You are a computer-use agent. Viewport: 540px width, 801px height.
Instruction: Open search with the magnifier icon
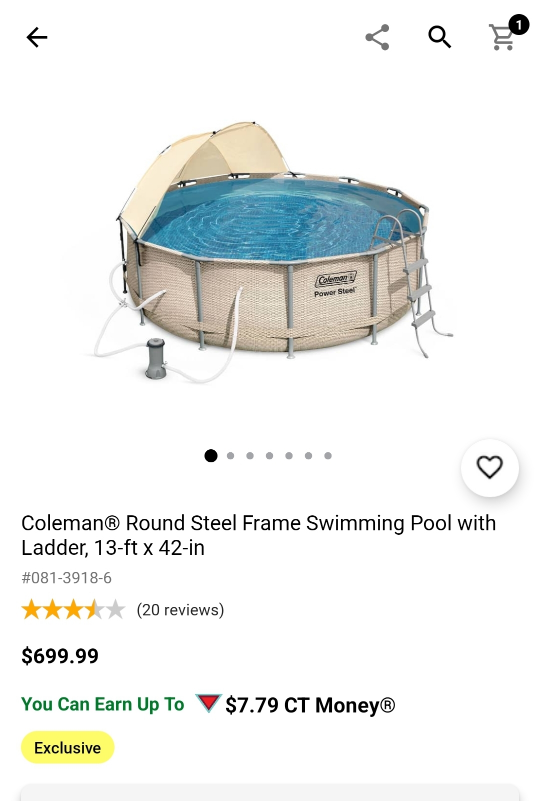pos(440,37)
